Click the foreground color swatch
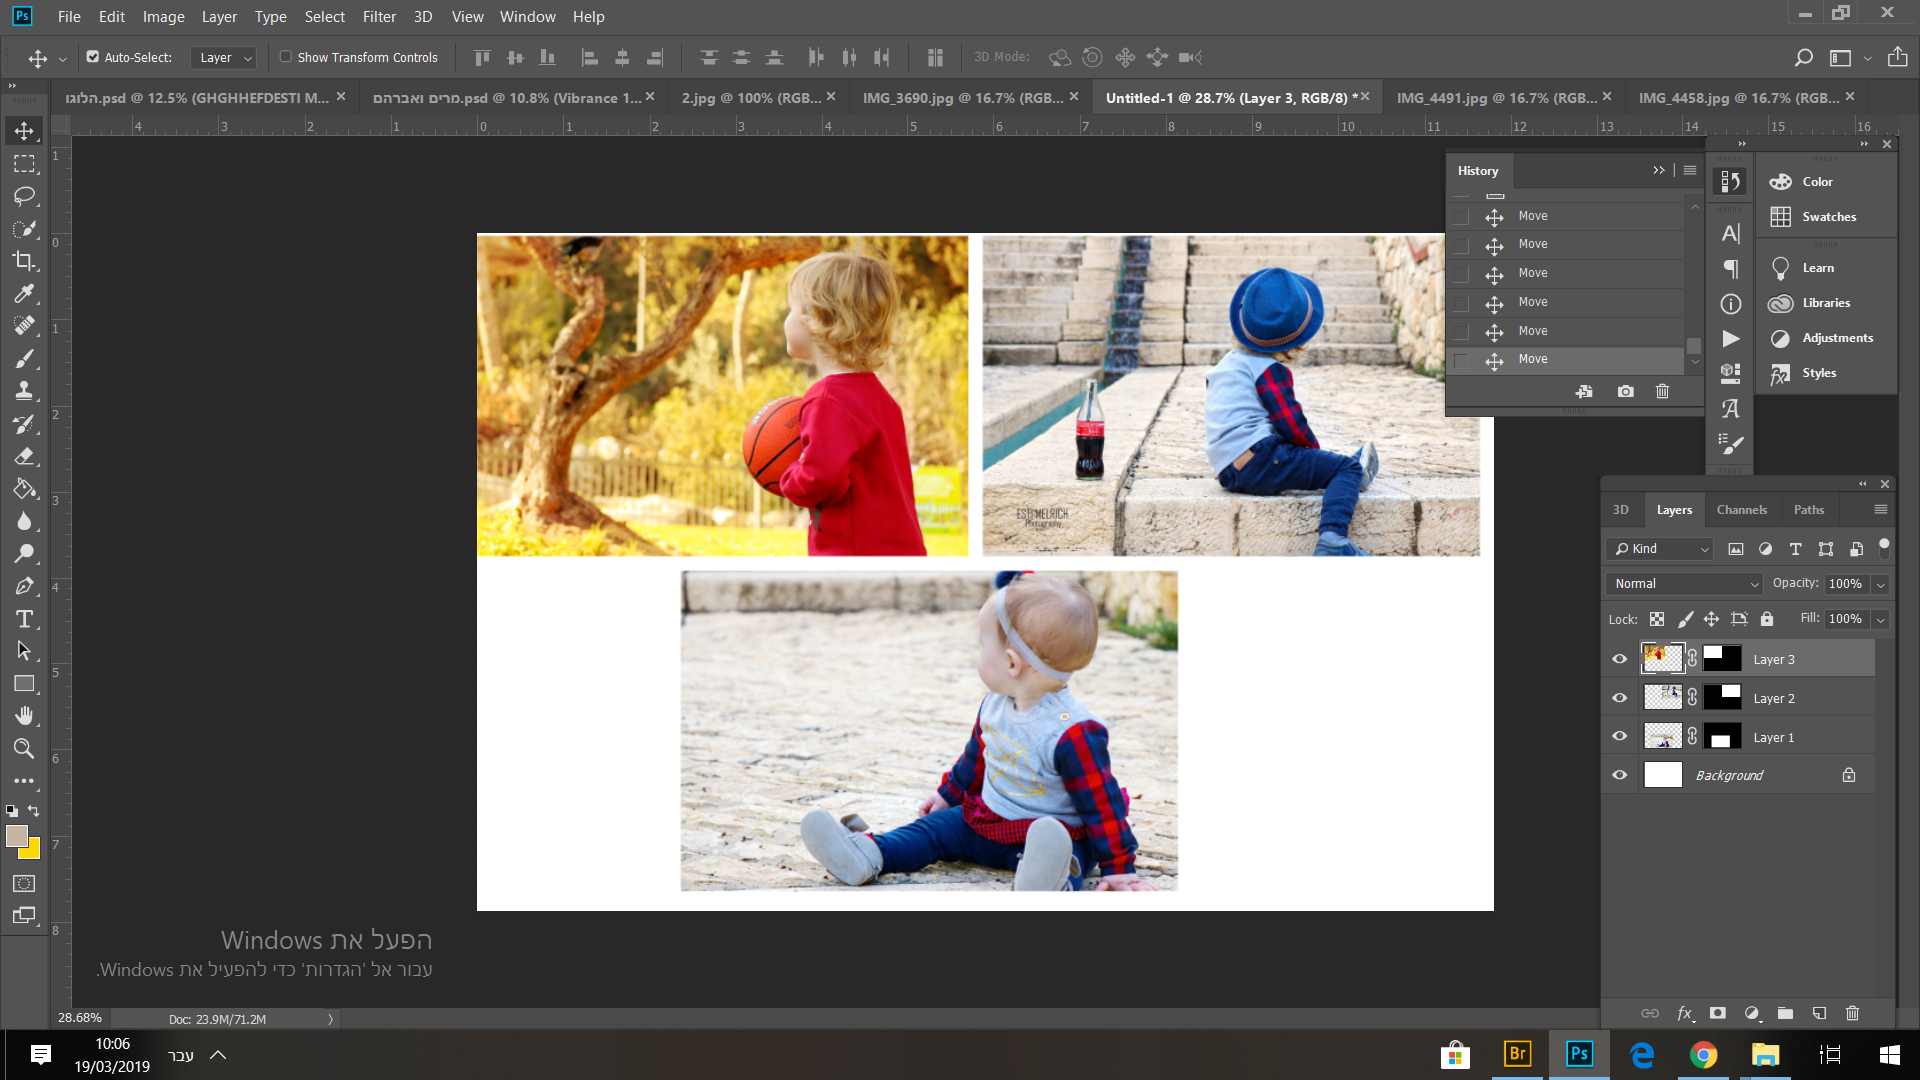The height and width of the screenshot is (1080, 1920). (16, 836)
